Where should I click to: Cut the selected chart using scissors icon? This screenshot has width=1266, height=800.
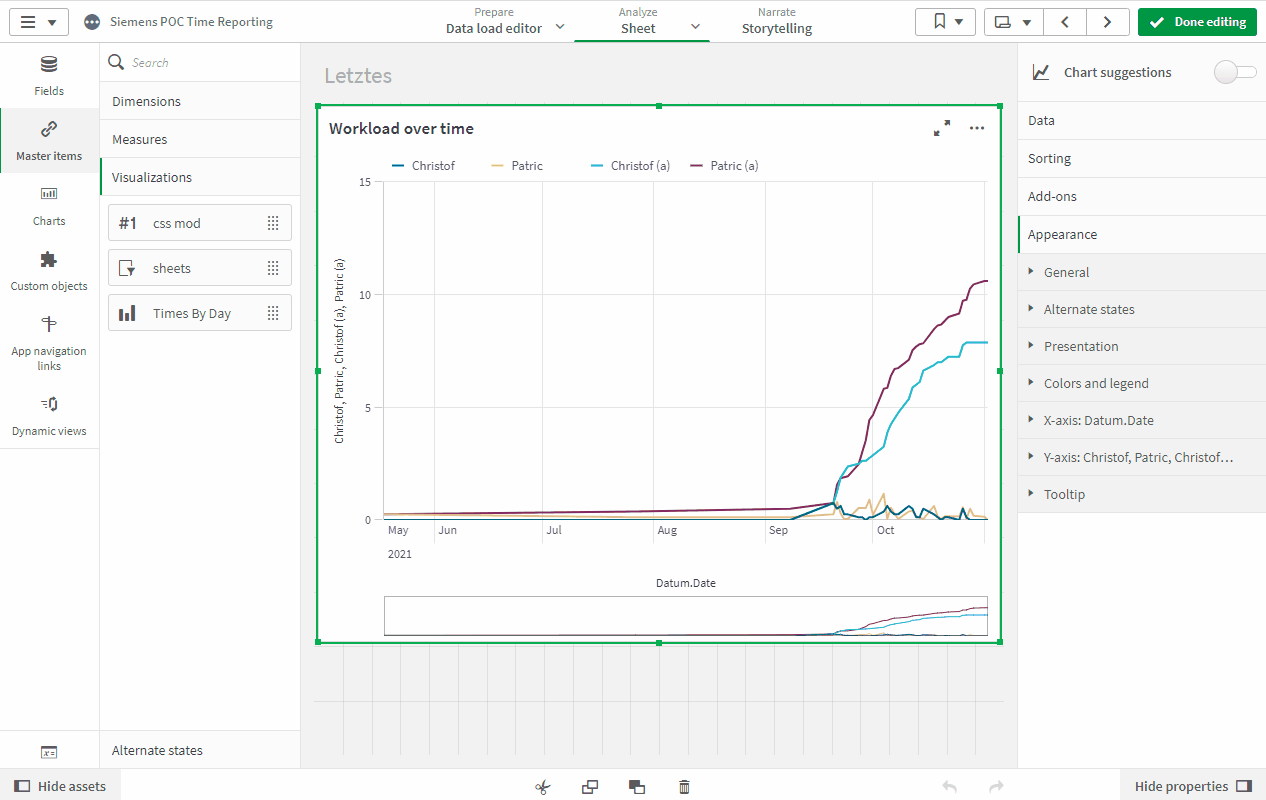point(542,787)
